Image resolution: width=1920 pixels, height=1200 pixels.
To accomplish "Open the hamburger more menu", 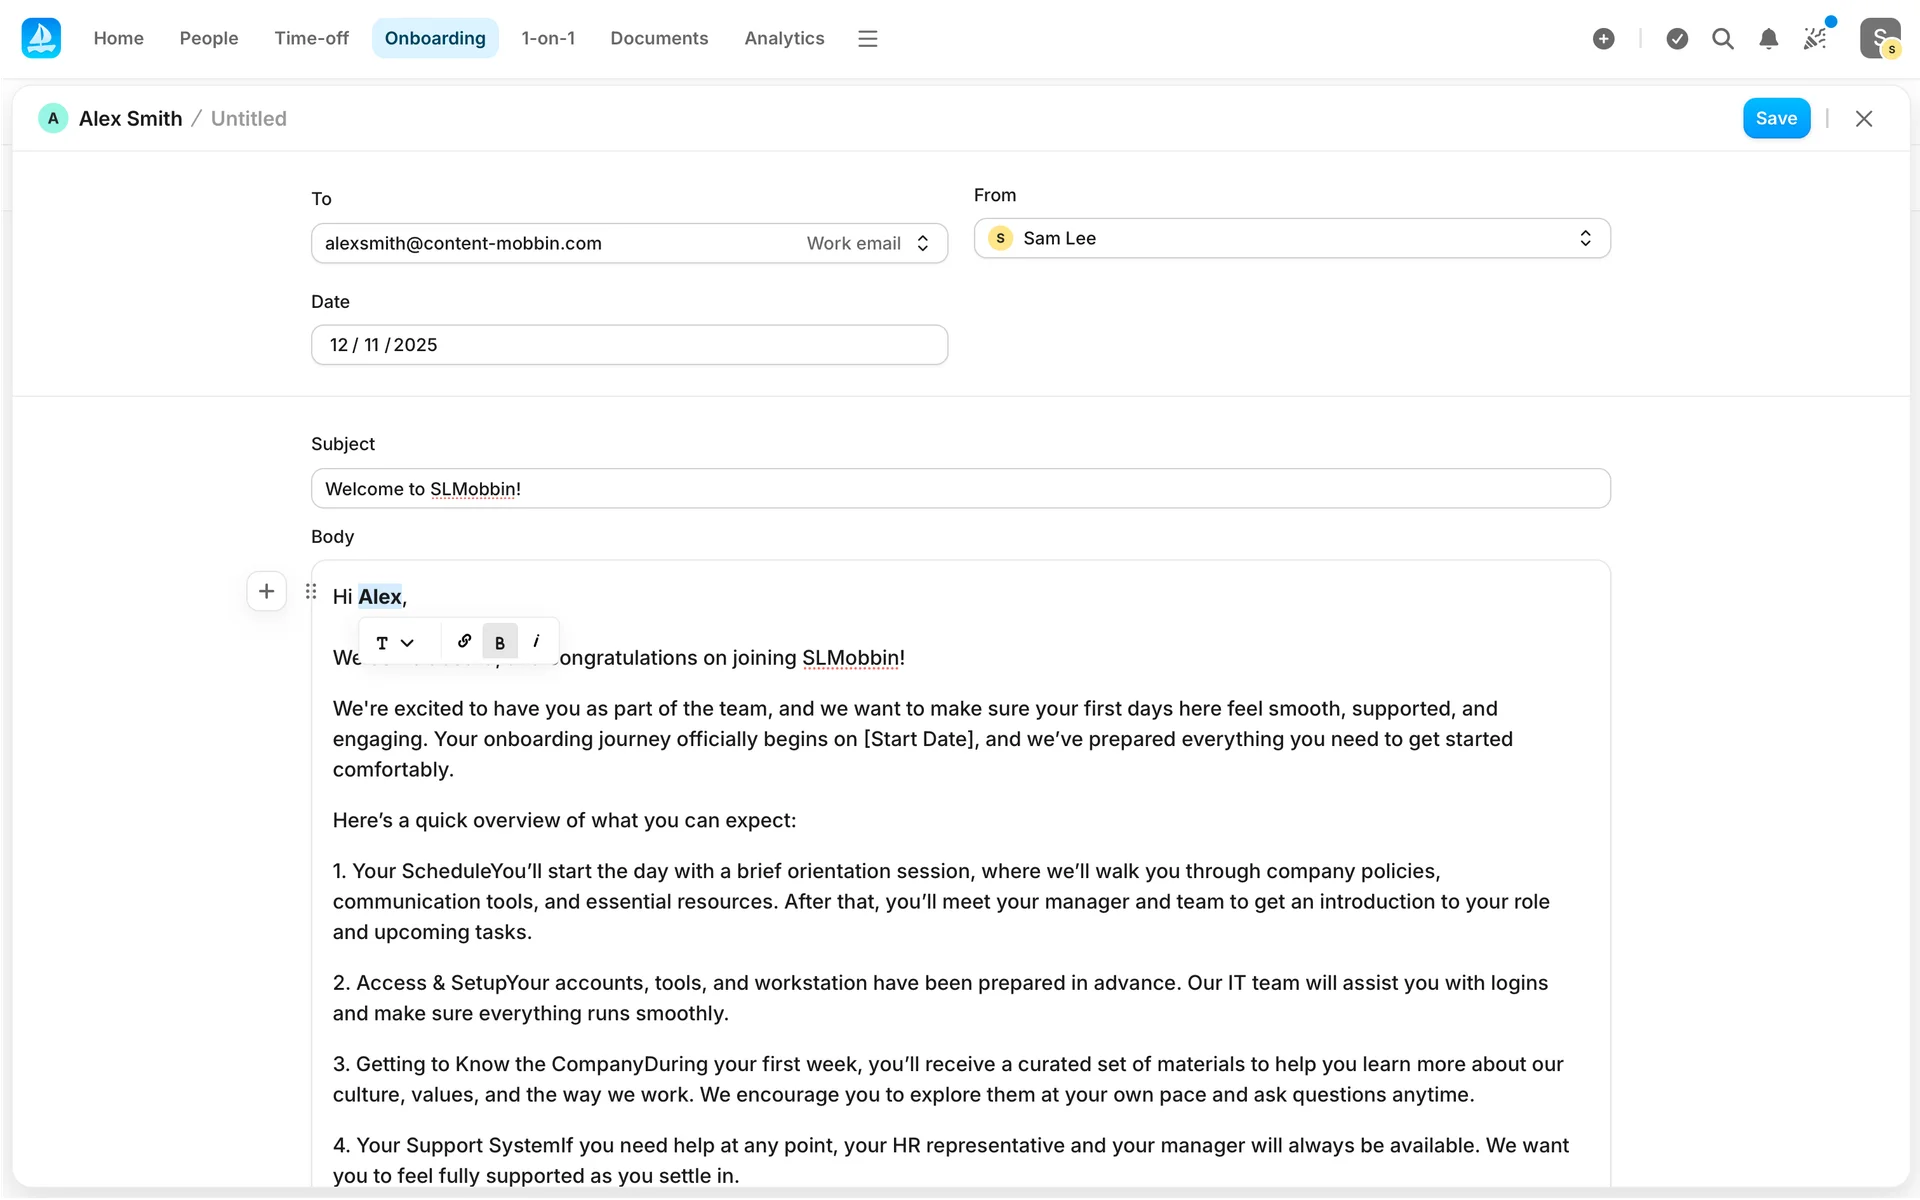I will tap(867, 38).
